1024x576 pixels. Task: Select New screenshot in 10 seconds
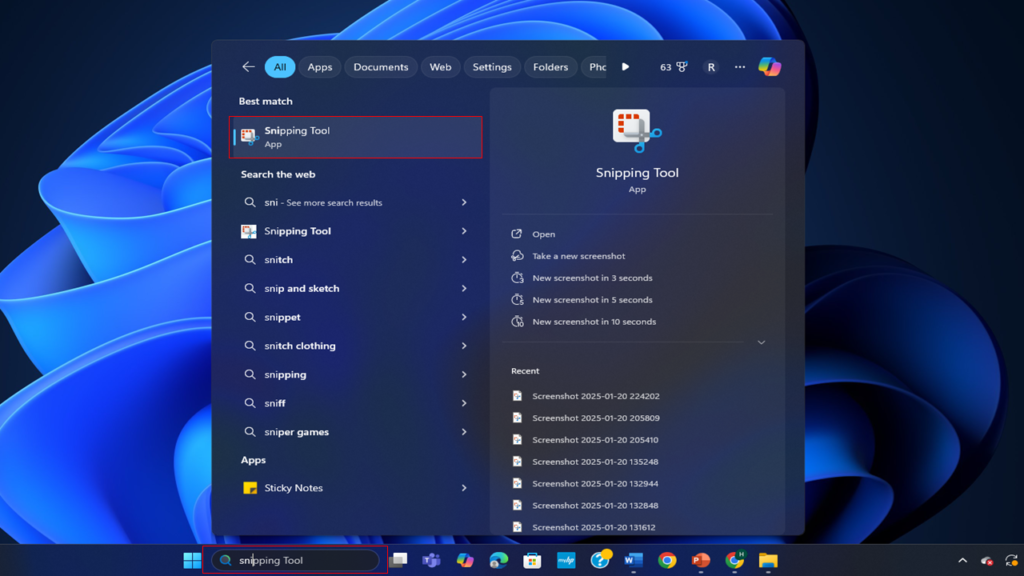click(594, 321)
